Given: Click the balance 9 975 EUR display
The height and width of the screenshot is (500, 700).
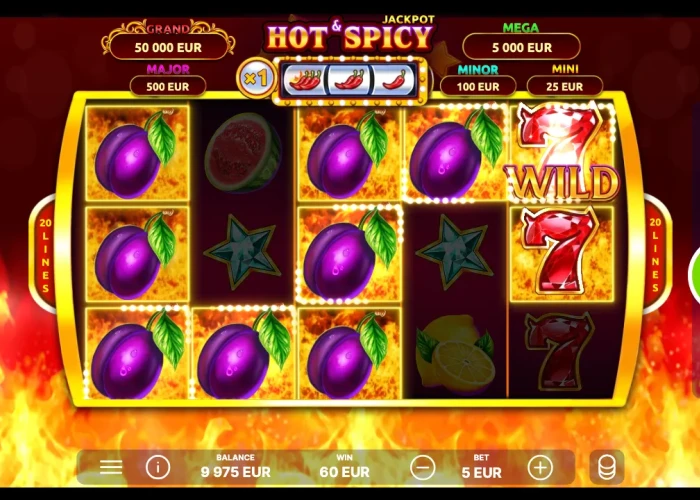Looking at the screenshot, I should tap(235, 467).
